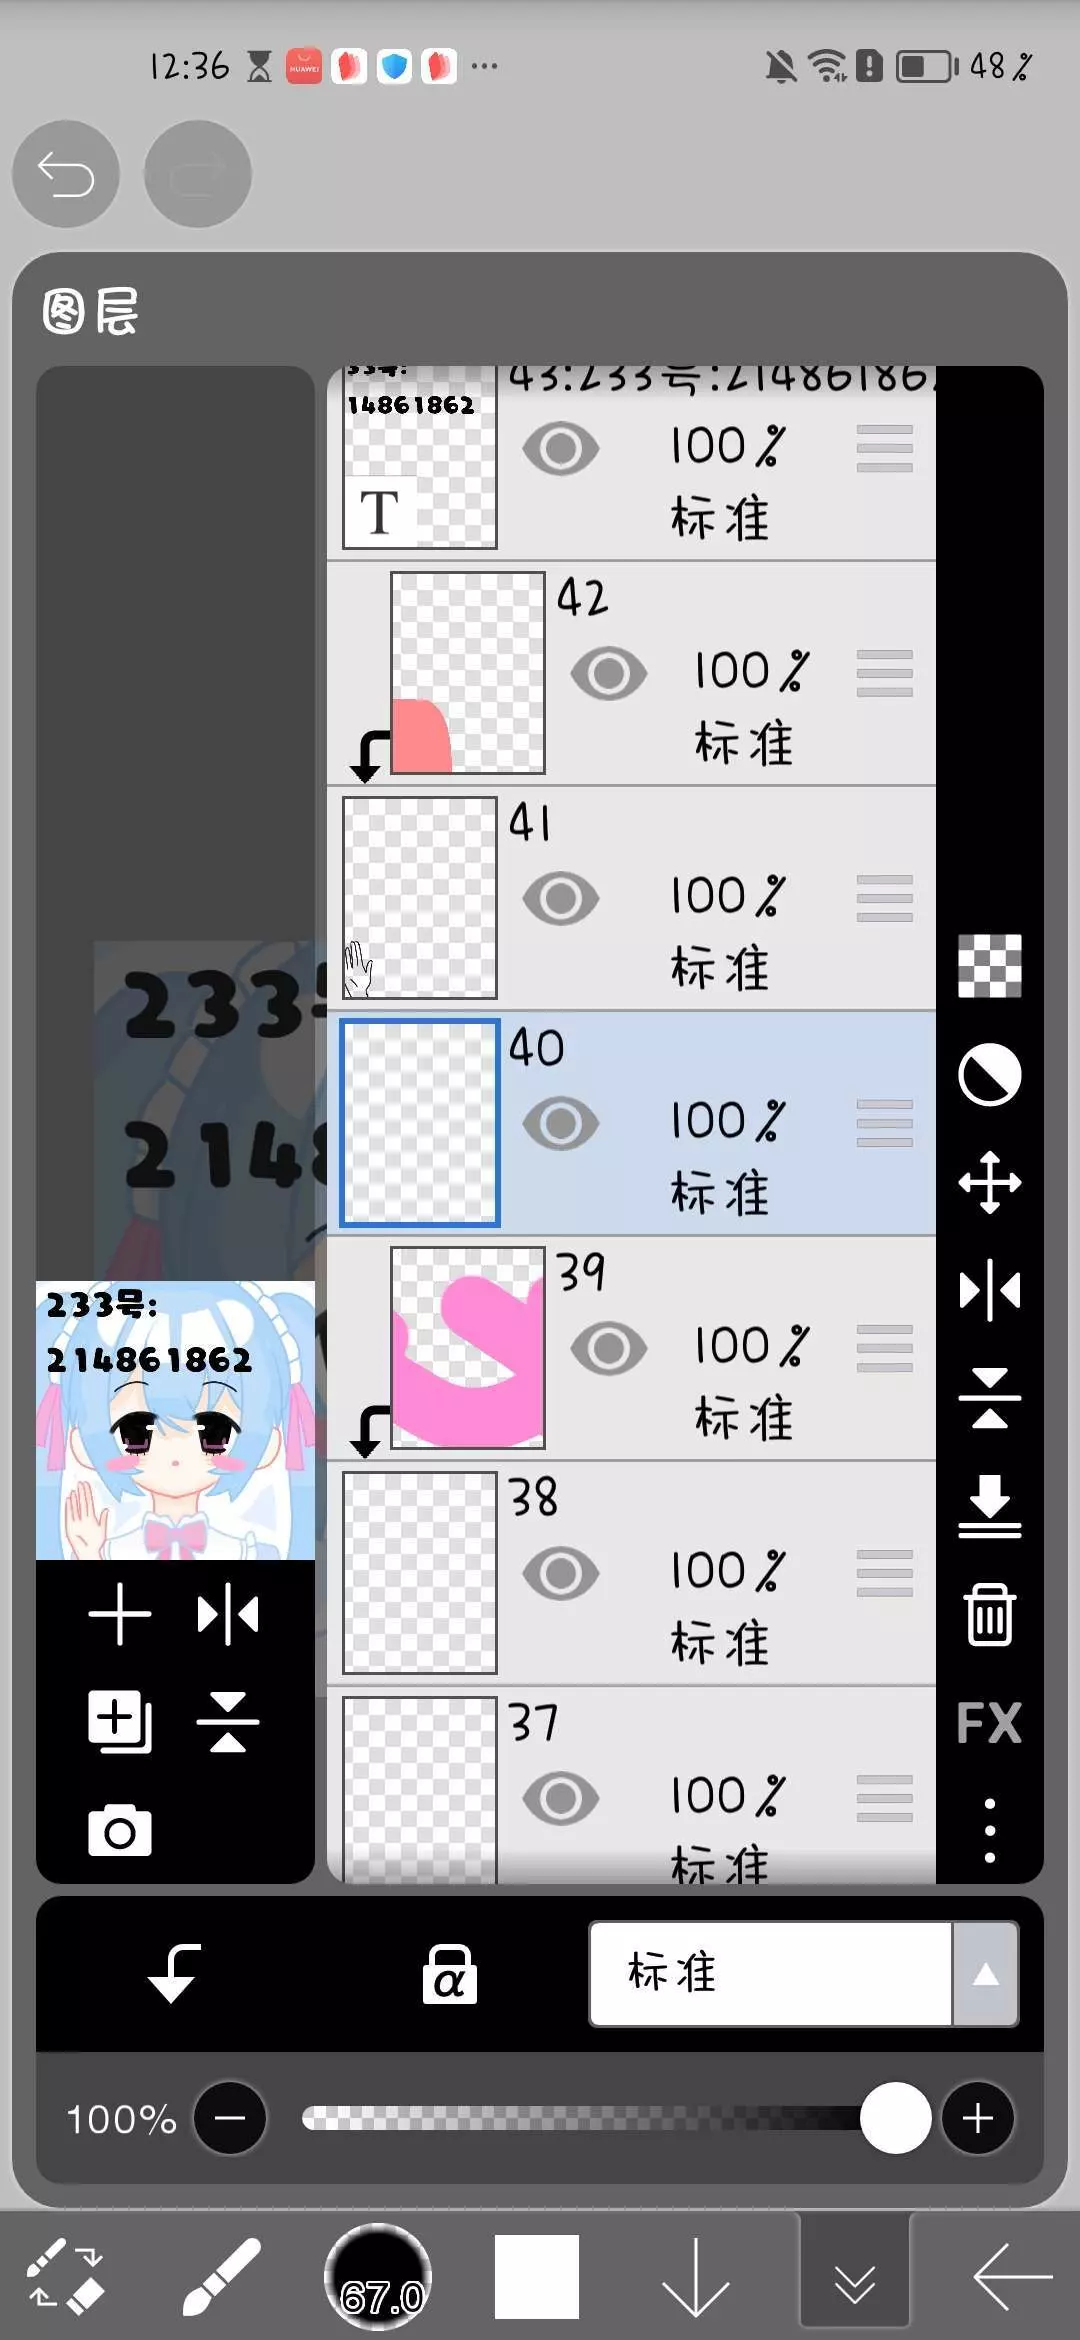The image size is (1080, 2340).
Task: Decrease opacity with the minus button
Action: point(230,2118)
